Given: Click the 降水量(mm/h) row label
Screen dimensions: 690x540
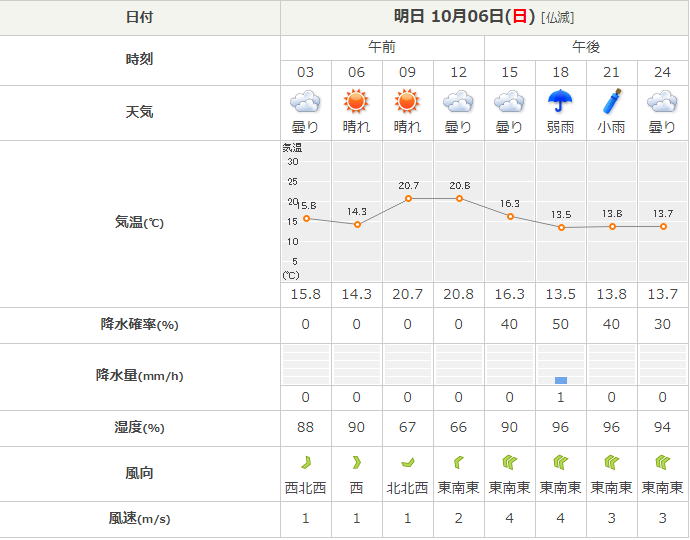Looking at the screenshot, I should [x=139, y=375].
